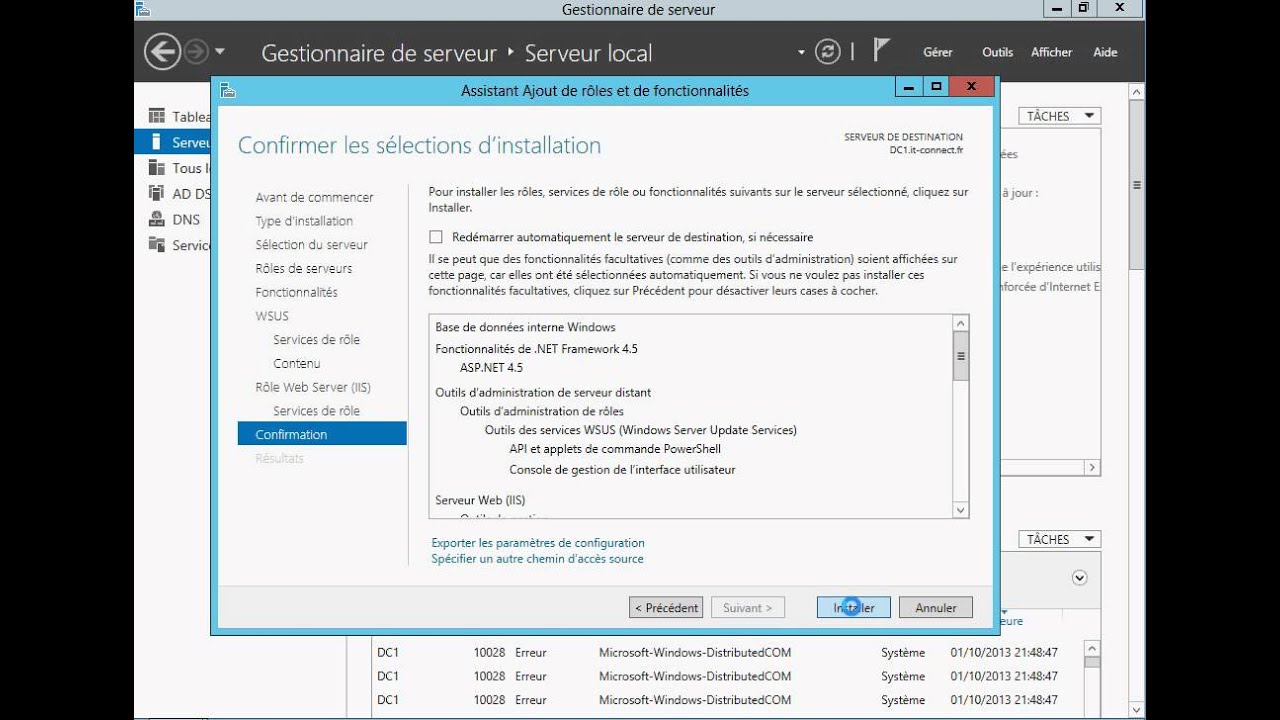Screen dimensions: 1280x720
Task: Click Console de gestion de l'interface utilisateur
Action: [x=622, y=469]
